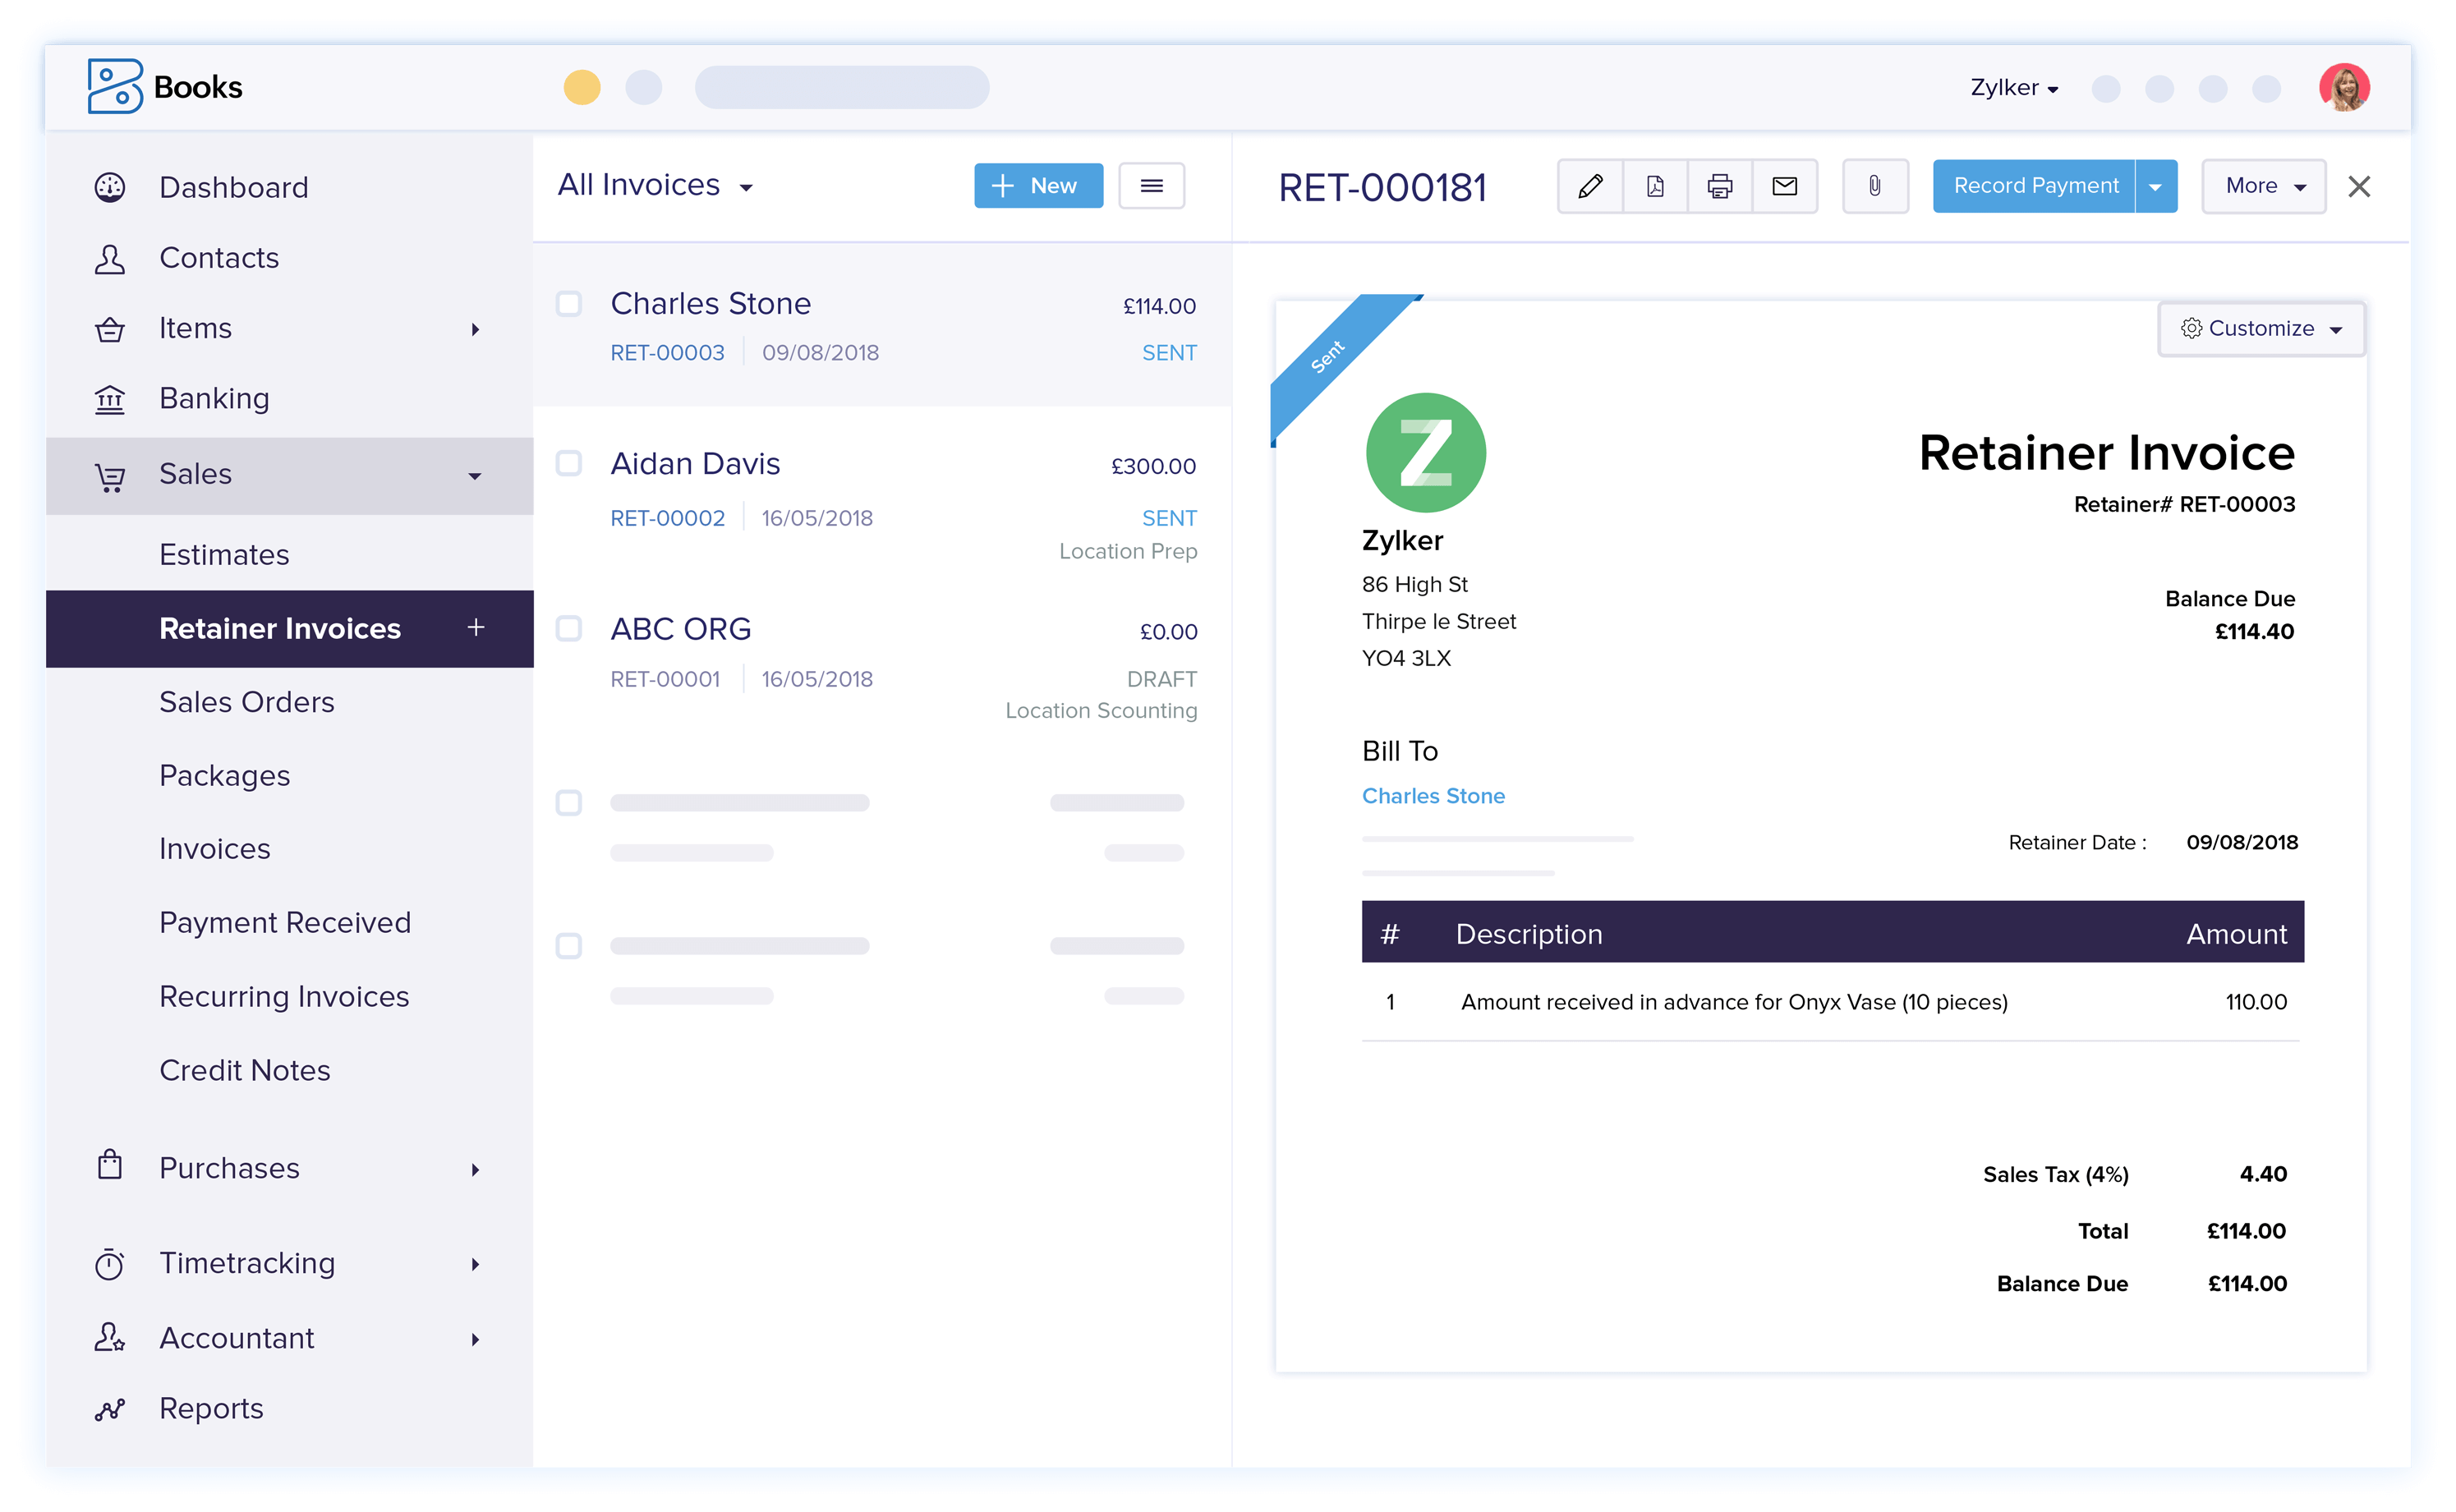Click the PDF download icon
This screenshot has height=1512, width=2456.
click(1655, 186)
